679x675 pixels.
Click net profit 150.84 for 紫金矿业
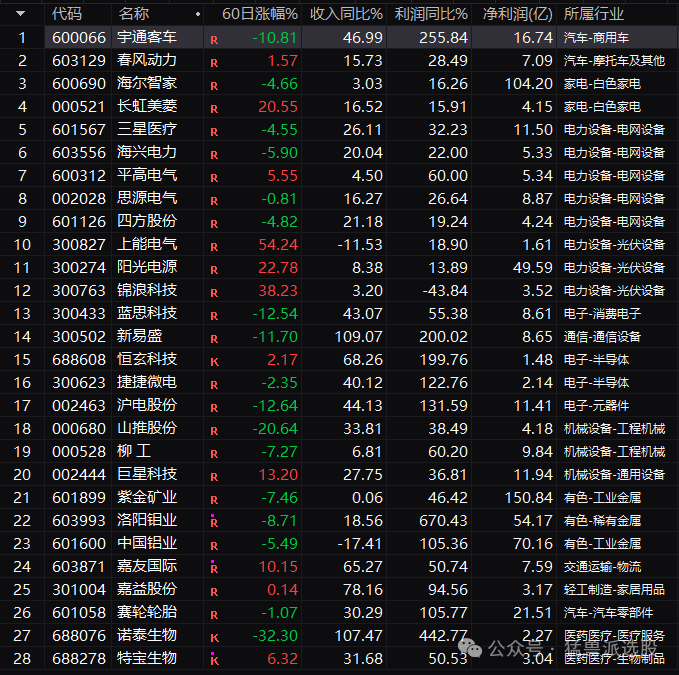click(529, 497)
